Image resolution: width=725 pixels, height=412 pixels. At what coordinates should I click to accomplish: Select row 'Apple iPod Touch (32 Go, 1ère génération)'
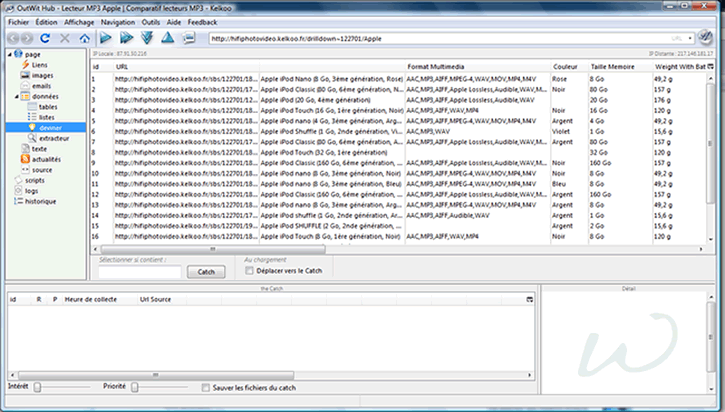pos(400,153)
